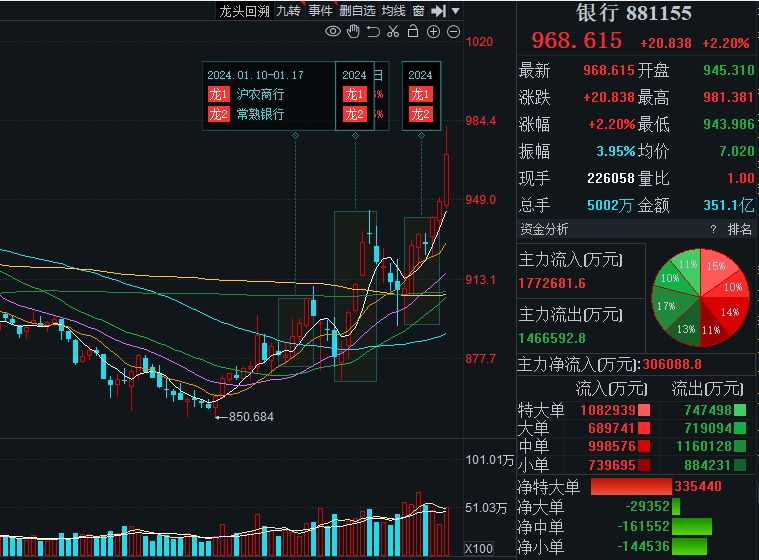759x560 pixels.
Task: Switch to 龙头回溯 tab
Action: (x=244, y=11)
